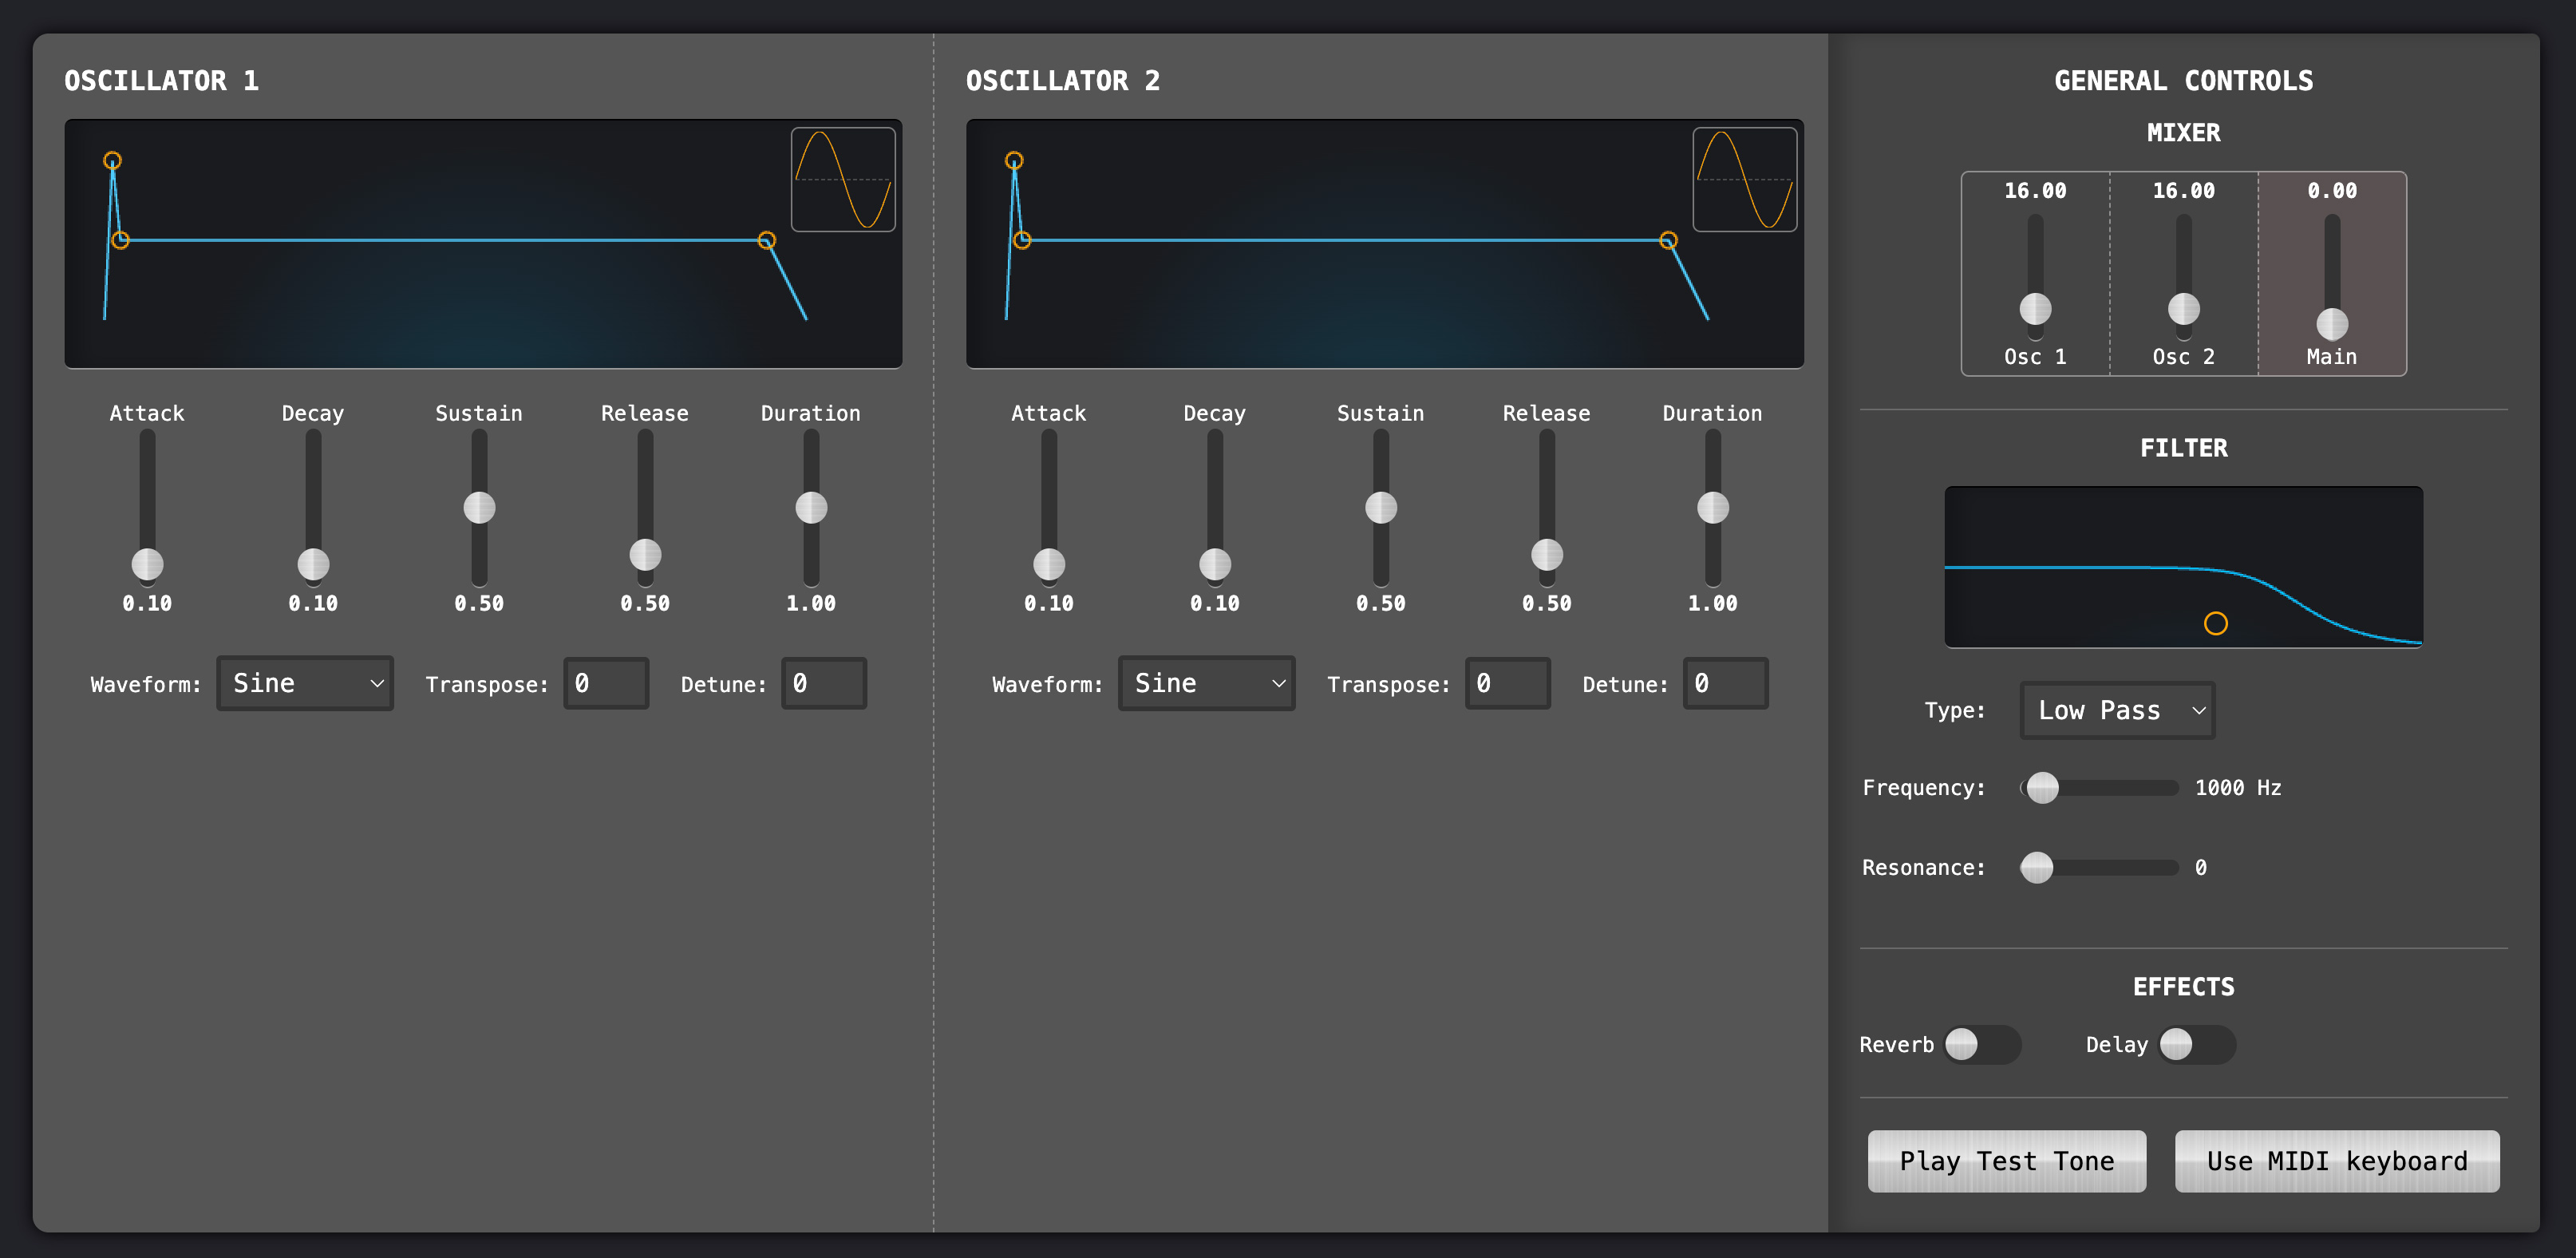Enable the Reverb effect switch
The height and width of the screenshot is (1258, 2576).
point(1981,1044)
